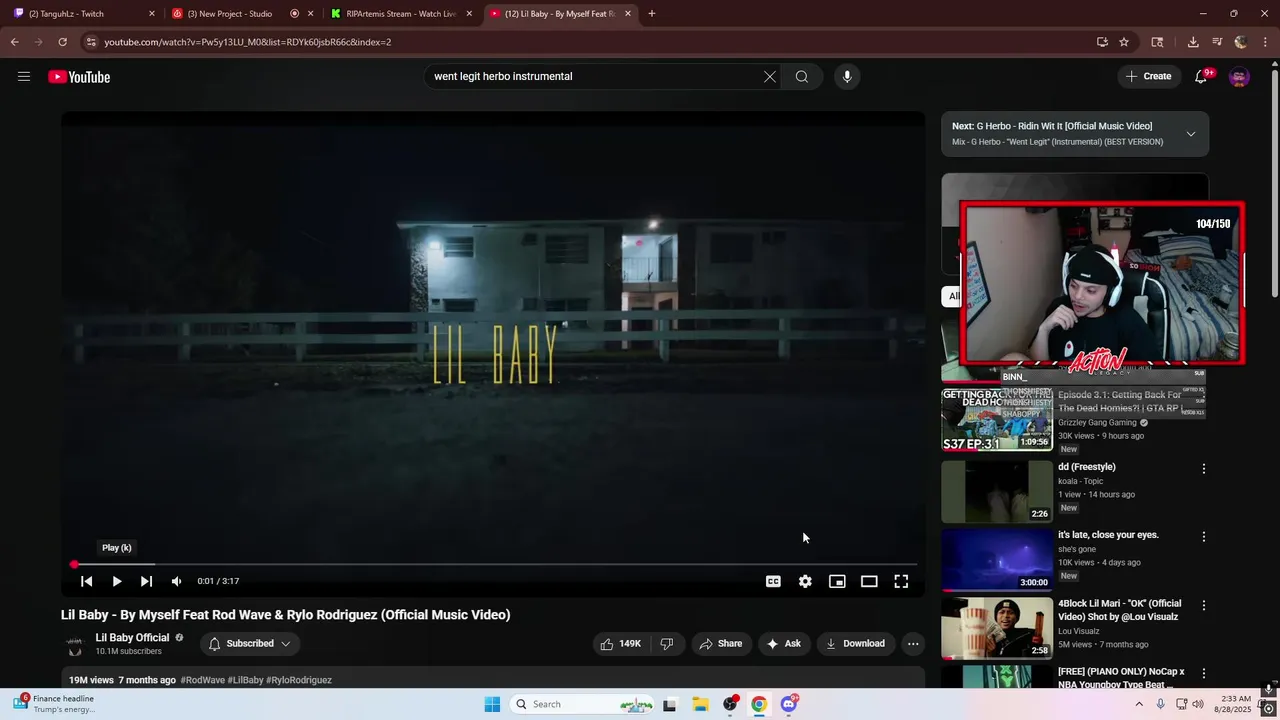Open Chrome three-dot menu
This screenshot has width=1280, height=720.
[1265, 42]
